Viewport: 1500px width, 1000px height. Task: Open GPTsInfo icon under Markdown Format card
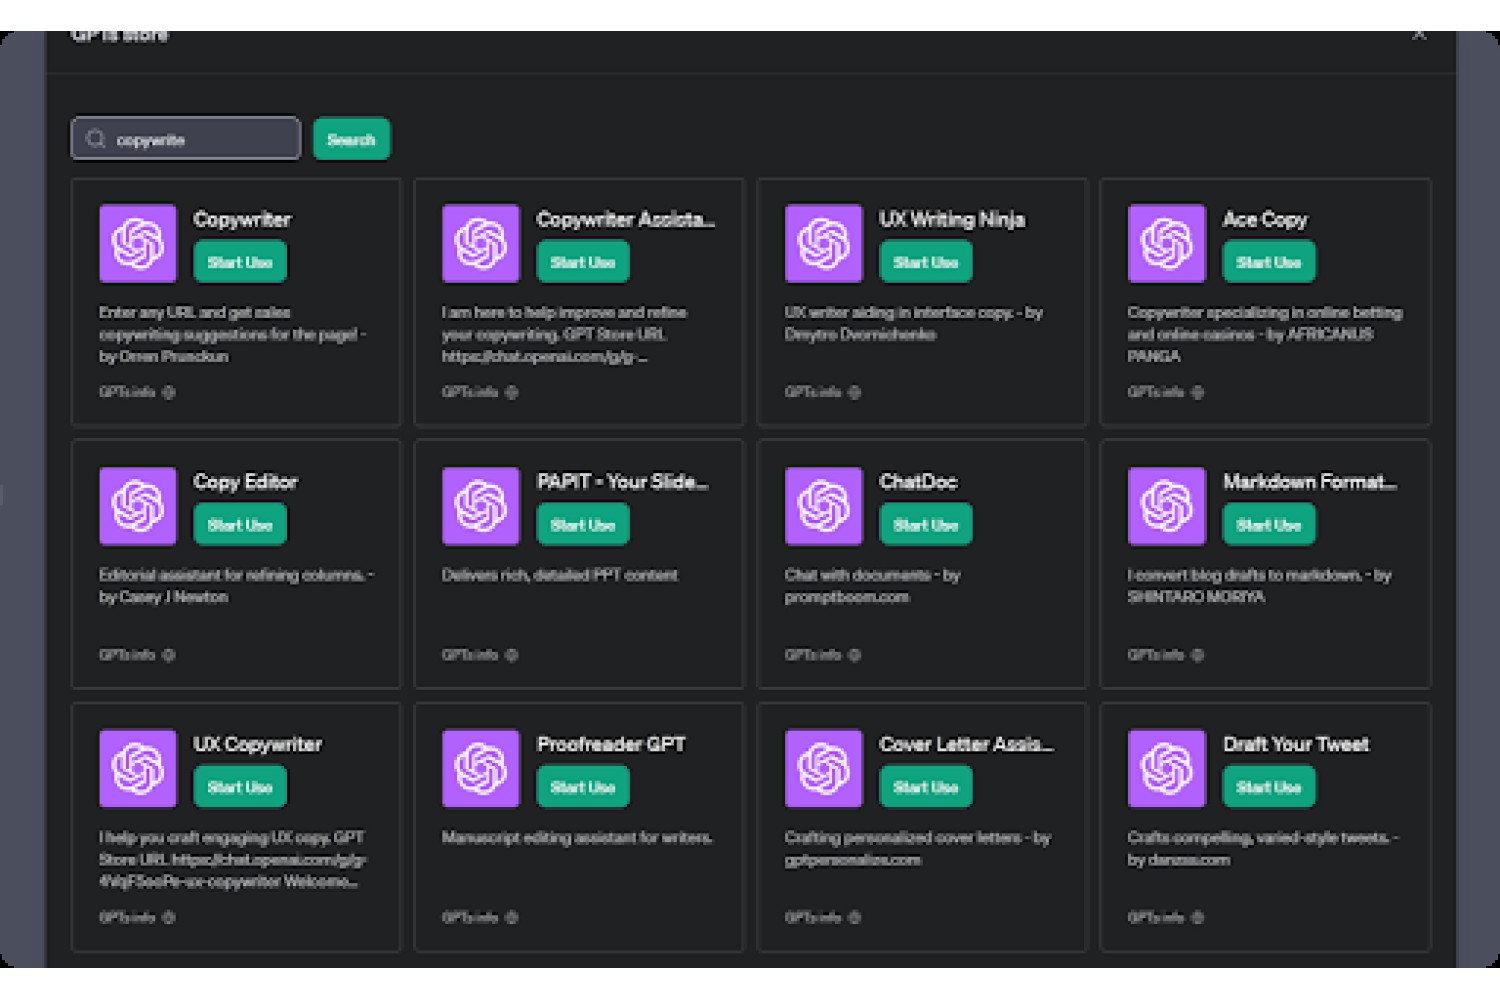(x=1197, y=655)
